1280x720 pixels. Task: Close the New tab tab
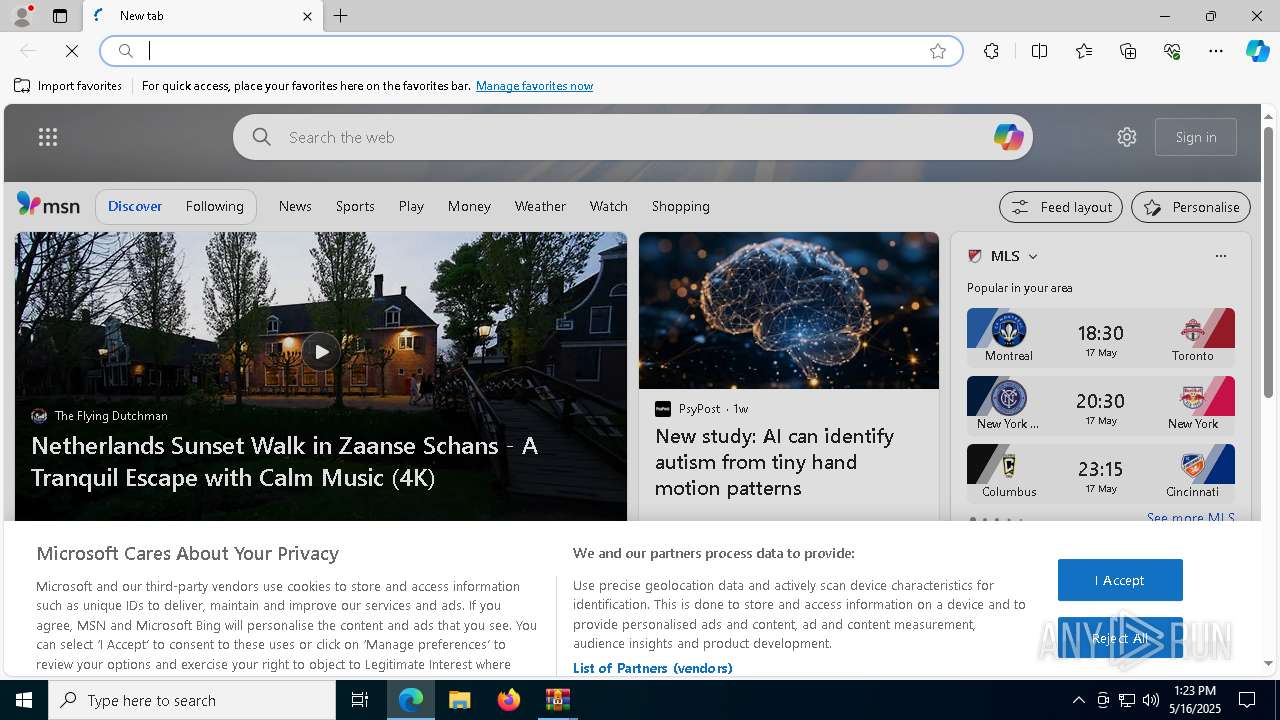click(x=307, y=16)
